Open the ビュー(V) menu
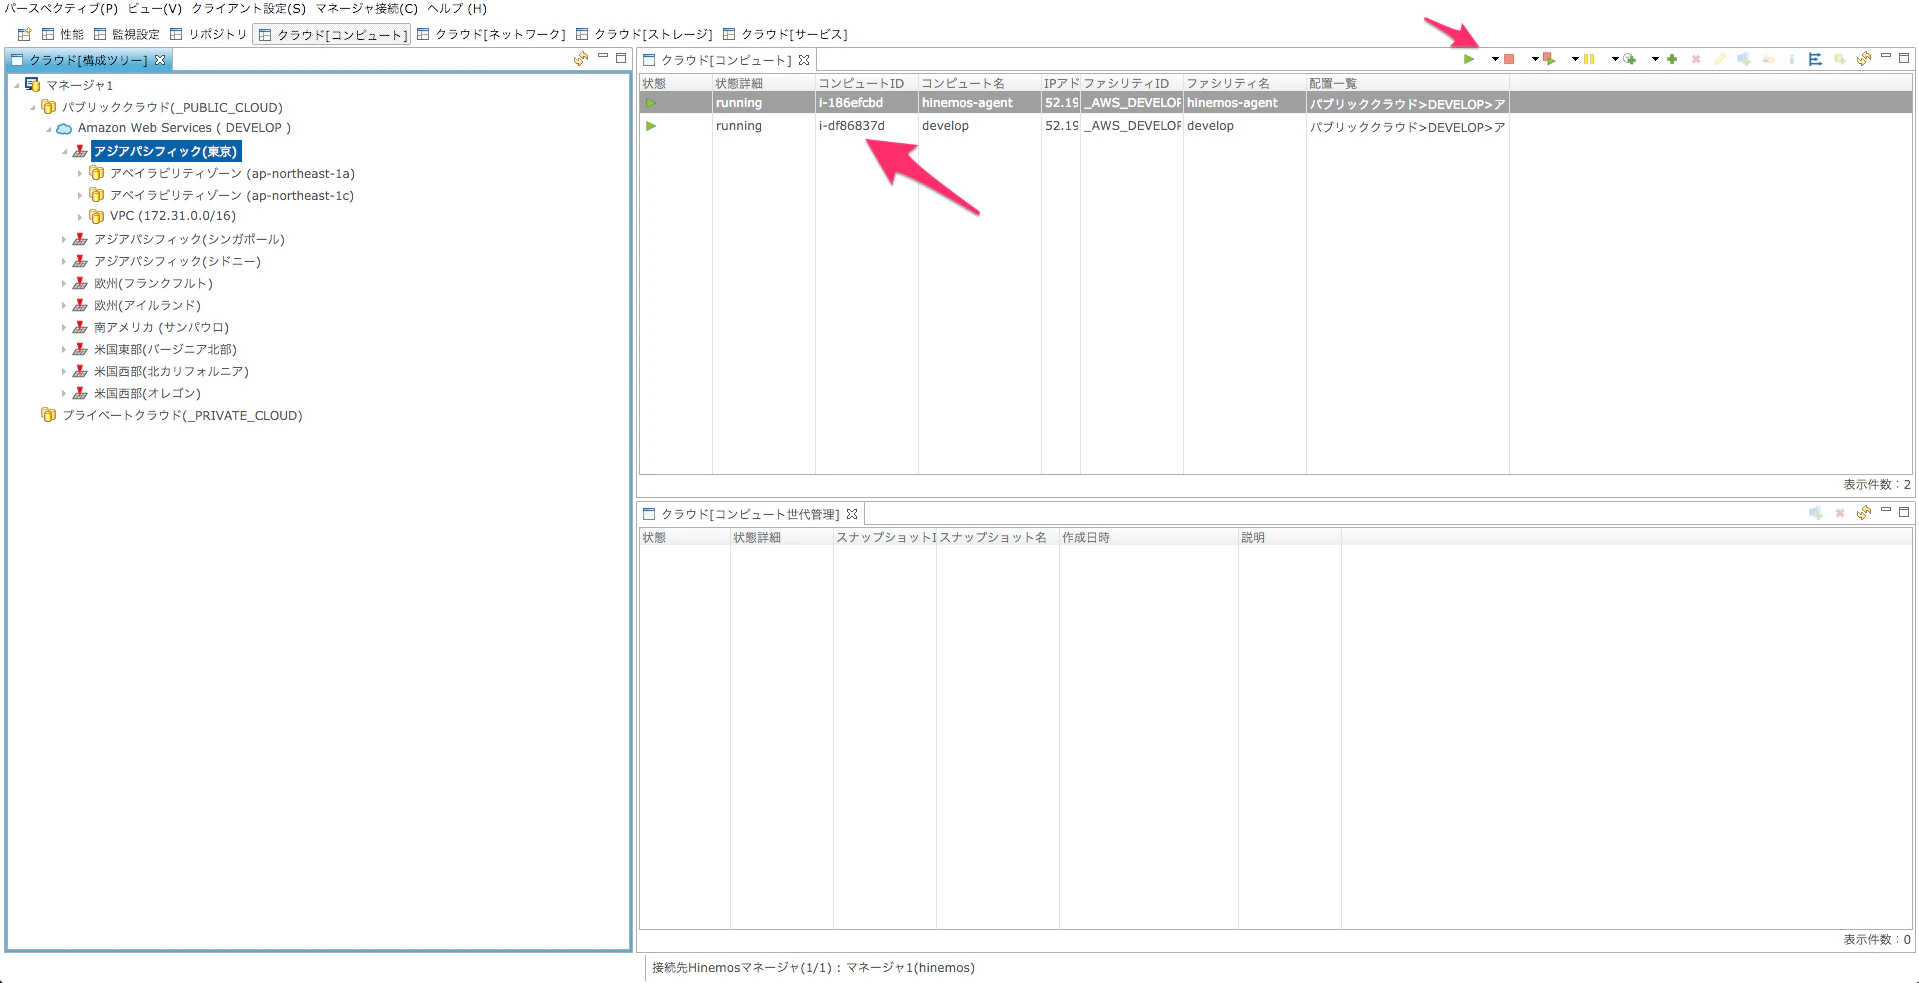 click(155, 8)
